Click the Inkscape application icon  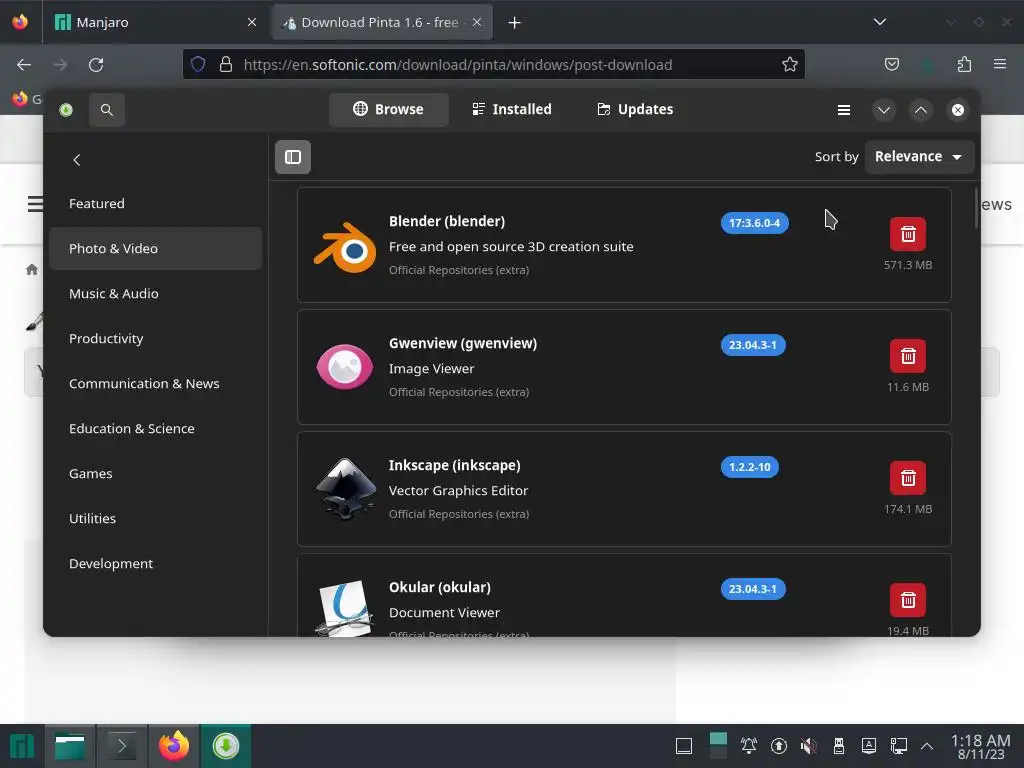pos(345,488)
